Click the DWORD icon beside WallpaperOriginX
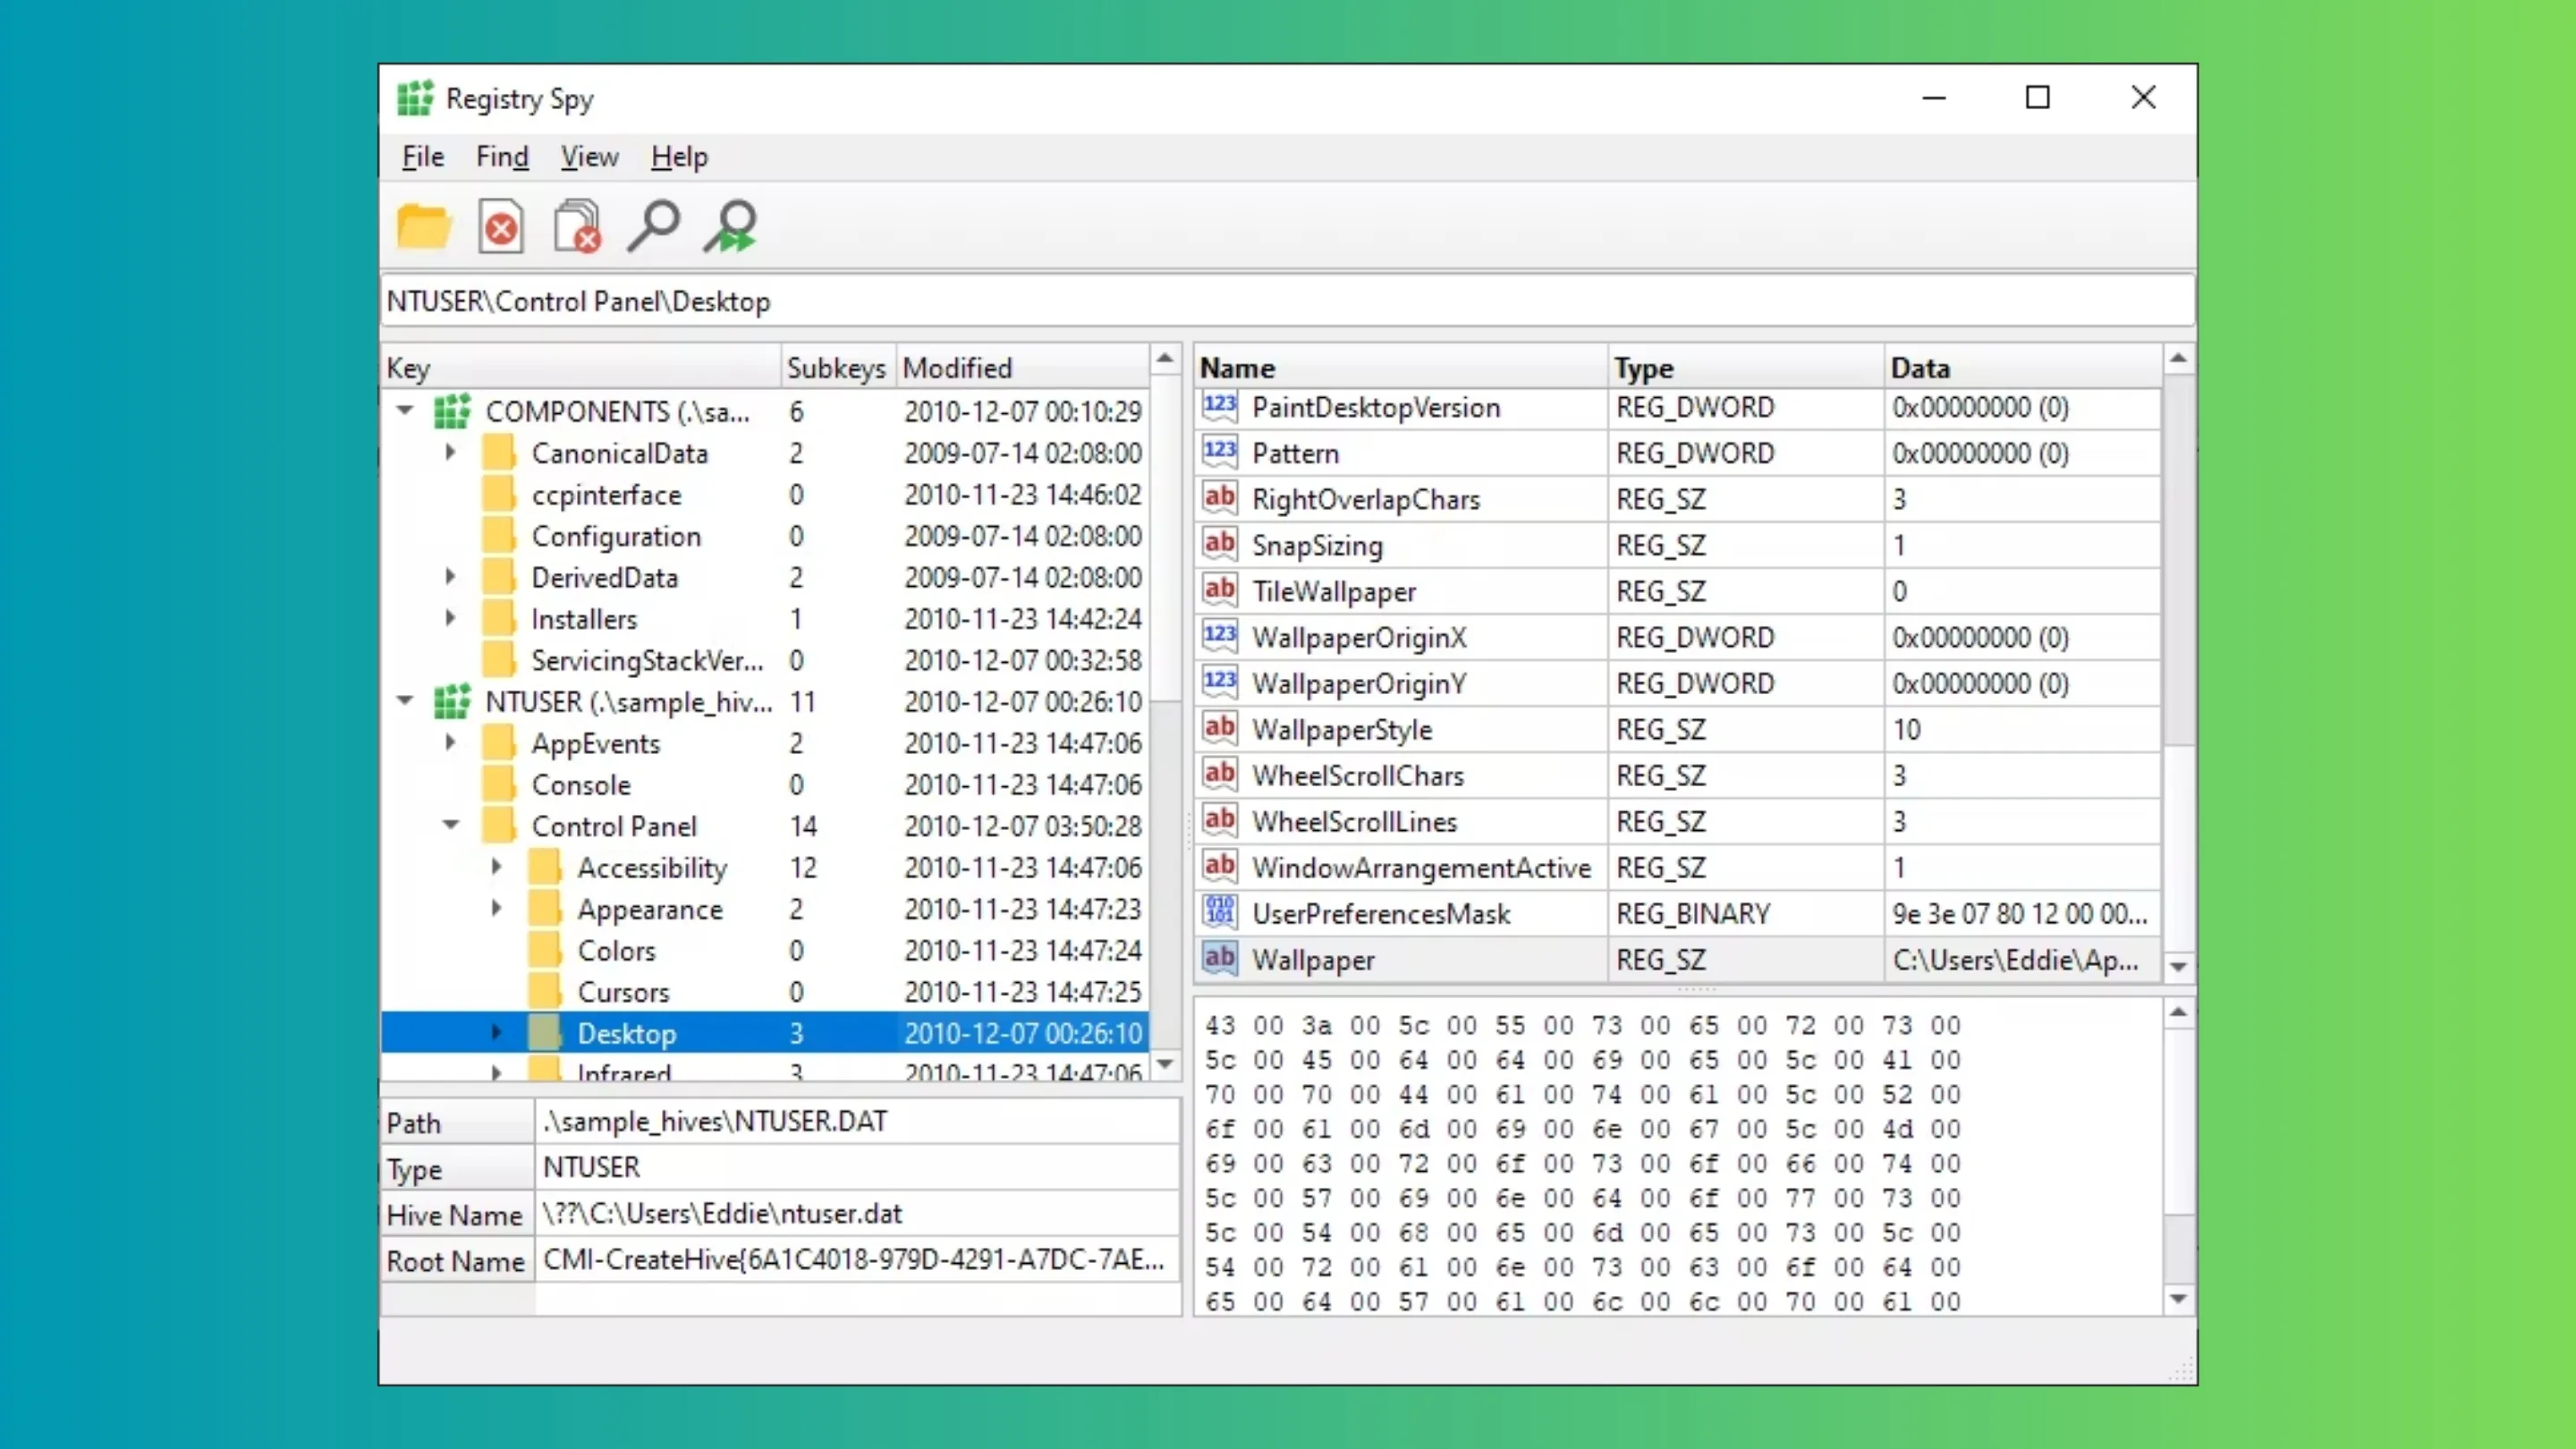2576x1449 pixels. (1219, 637)
